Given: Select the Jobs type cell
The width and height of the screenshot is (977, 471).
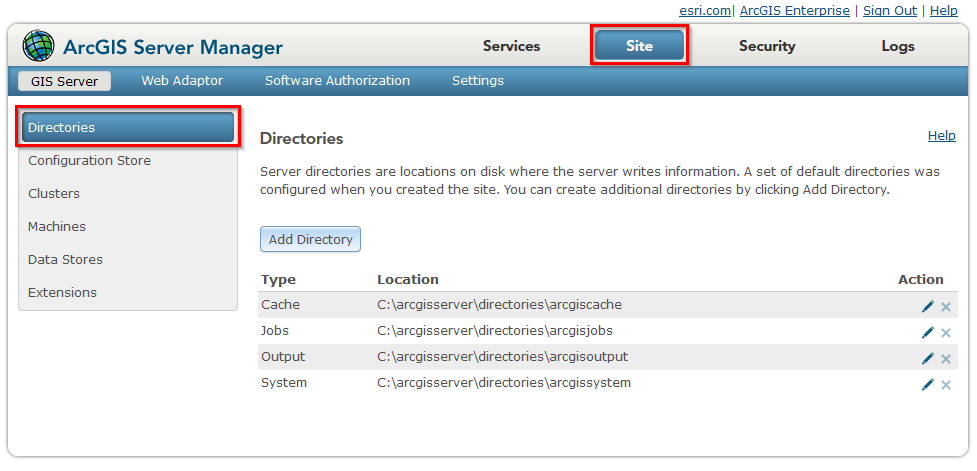Looking at the screenshot, I should click(275, 331).
